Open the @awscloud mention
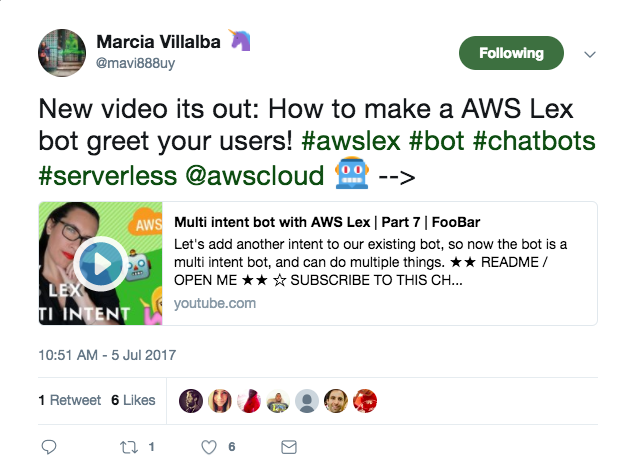Image resolution: width=635 pixels, height=467 pixels. pyautogui.click(x=255, y=175)
